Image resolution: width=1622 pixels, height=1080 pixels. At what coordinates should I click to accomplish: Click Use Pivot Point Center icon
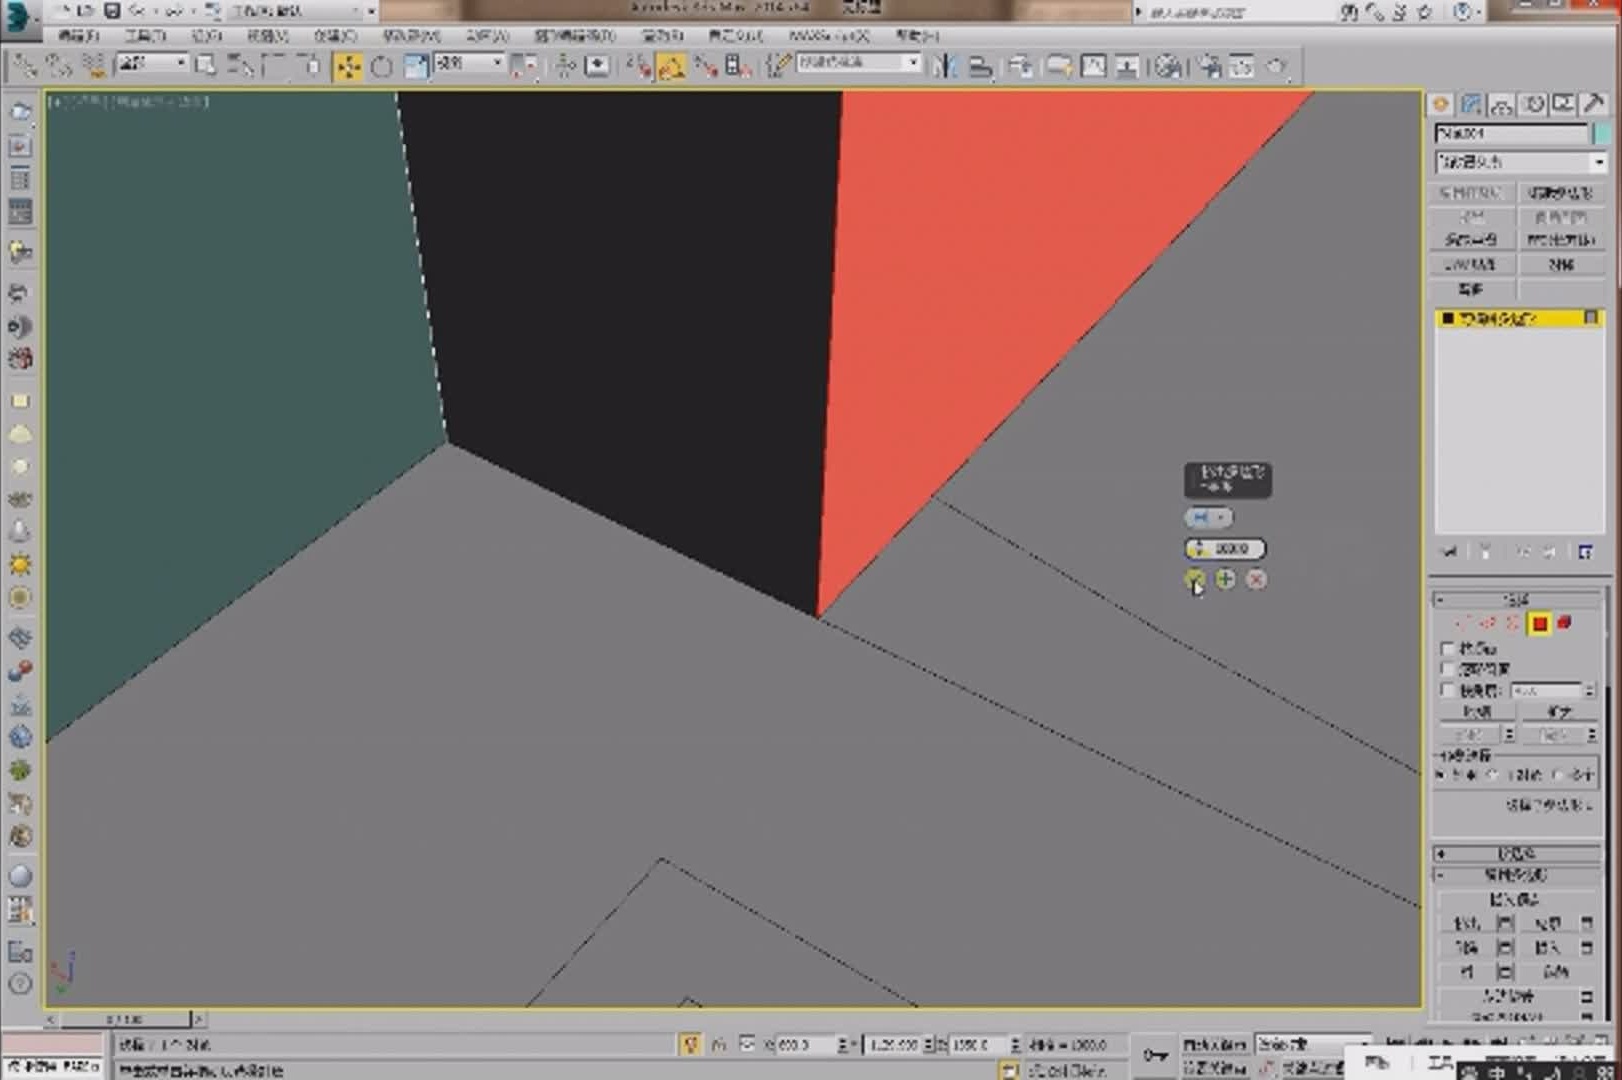pyautogui.click(x=523, y=66)
